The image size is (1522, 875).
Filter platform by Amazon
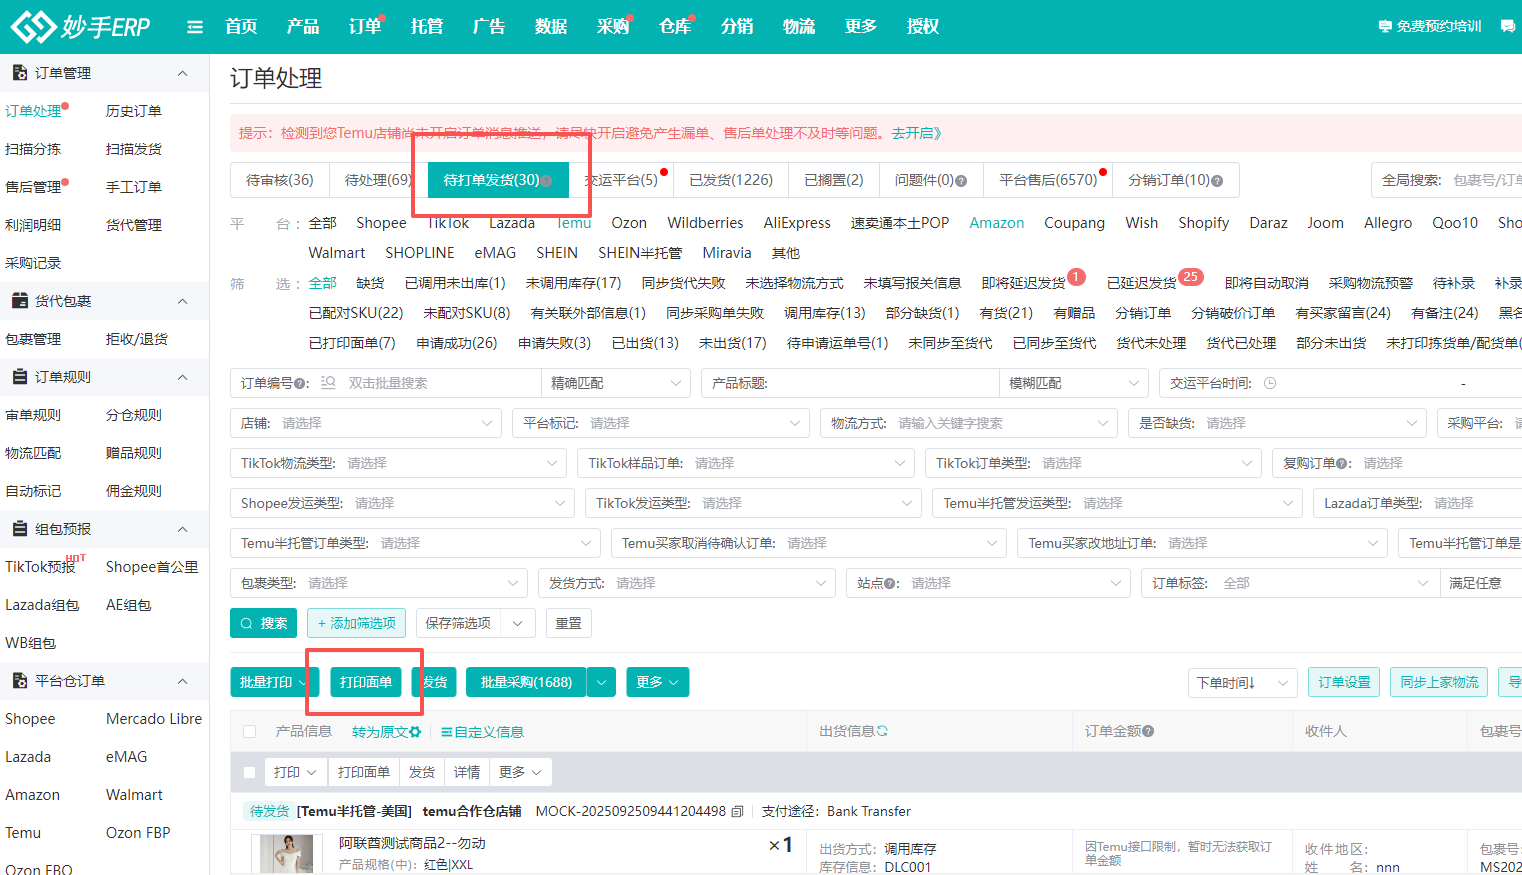point(997,223)
